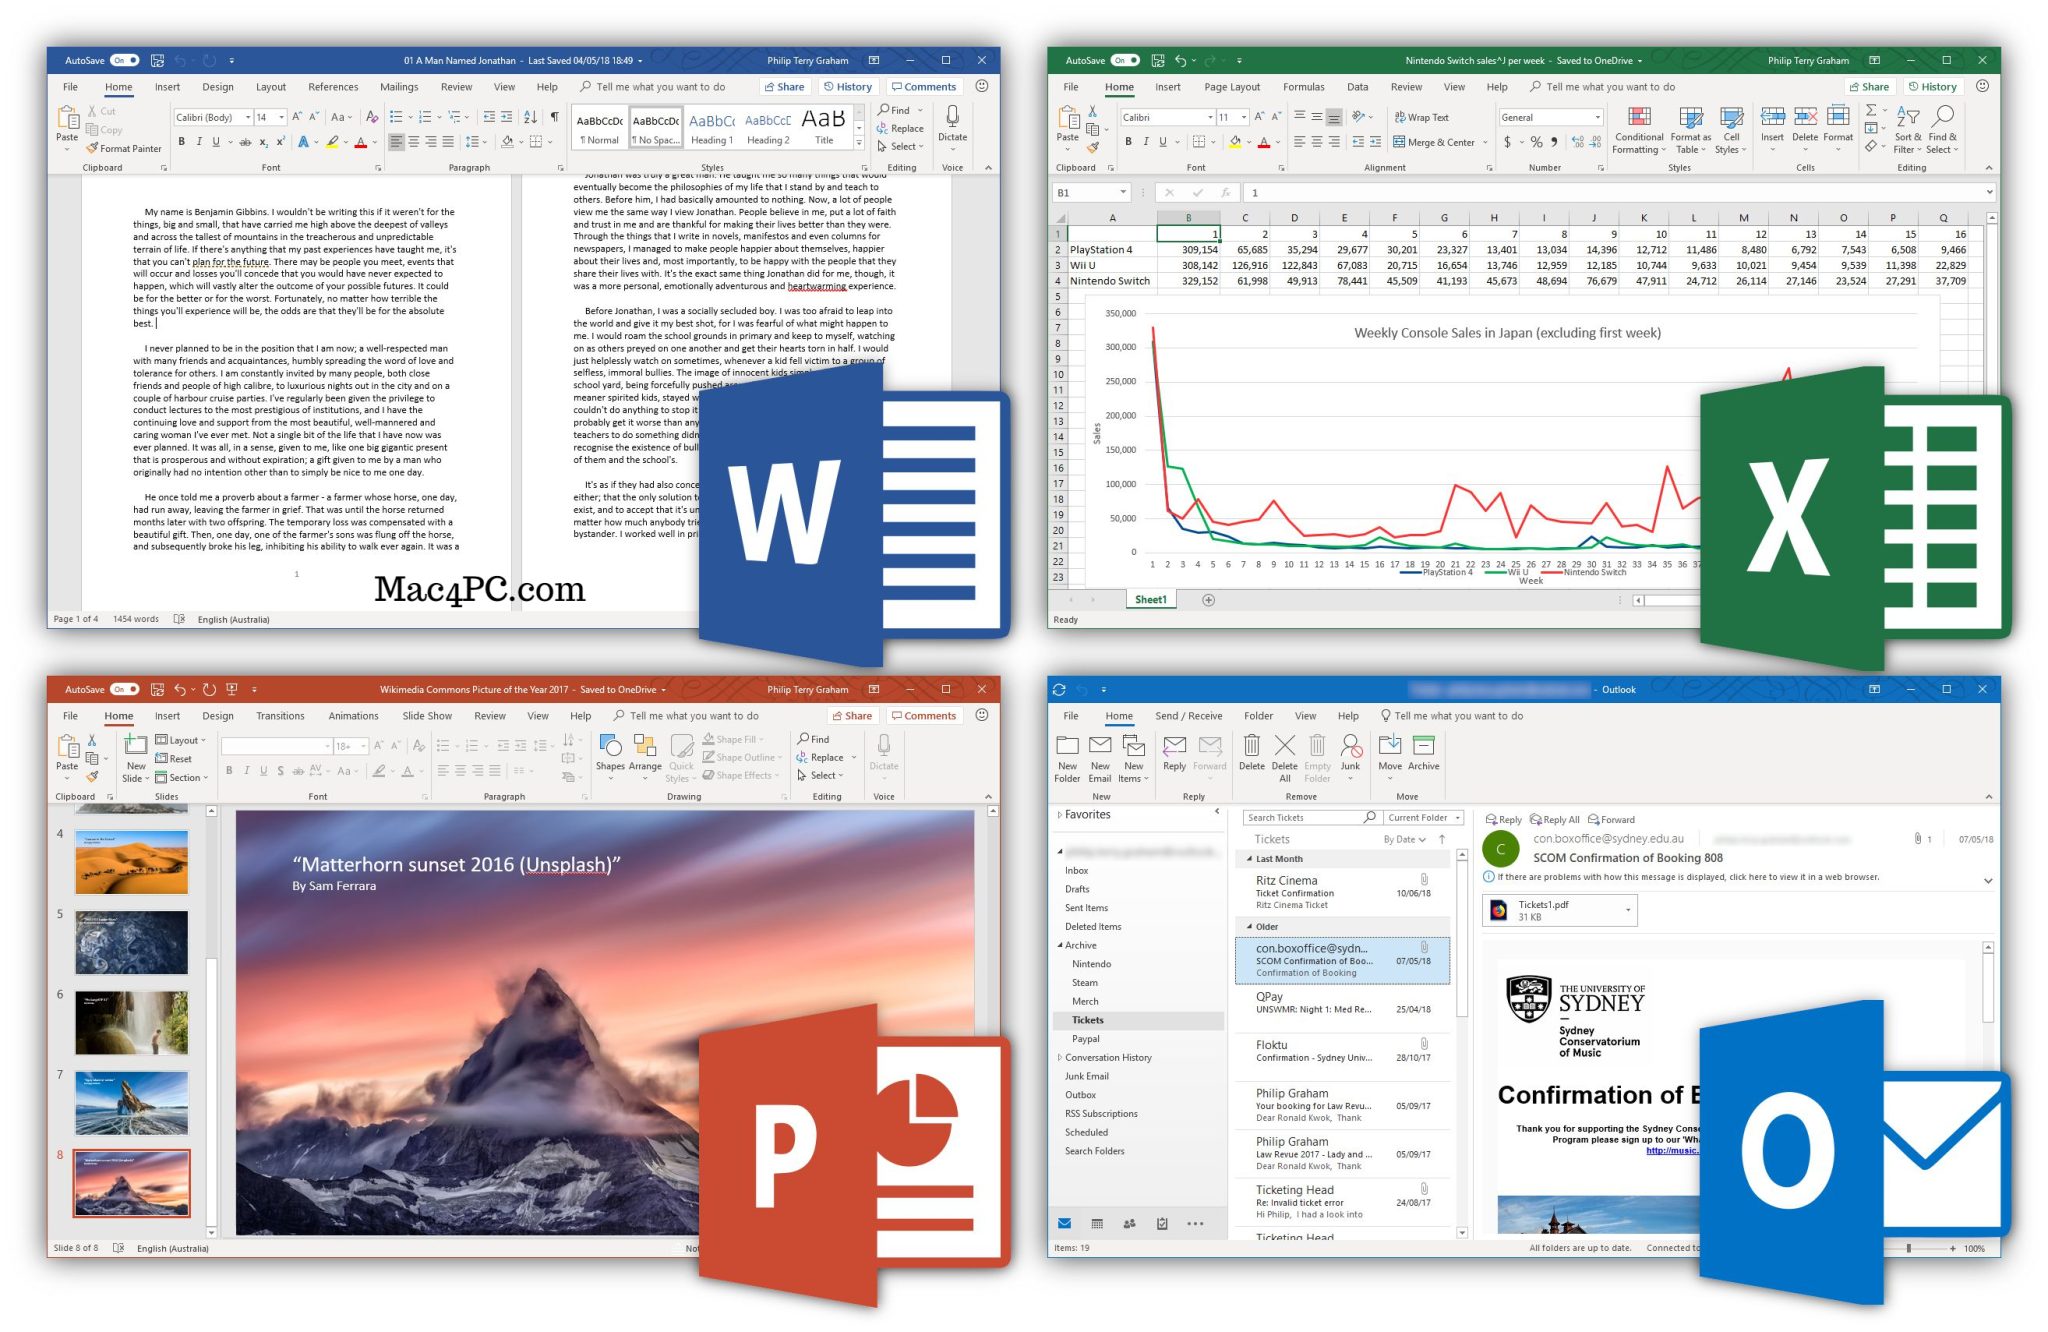Click the Nintendo Switch sales chart
This screenshot has height=1332, width=2048.
click(x=1463, y=448)
